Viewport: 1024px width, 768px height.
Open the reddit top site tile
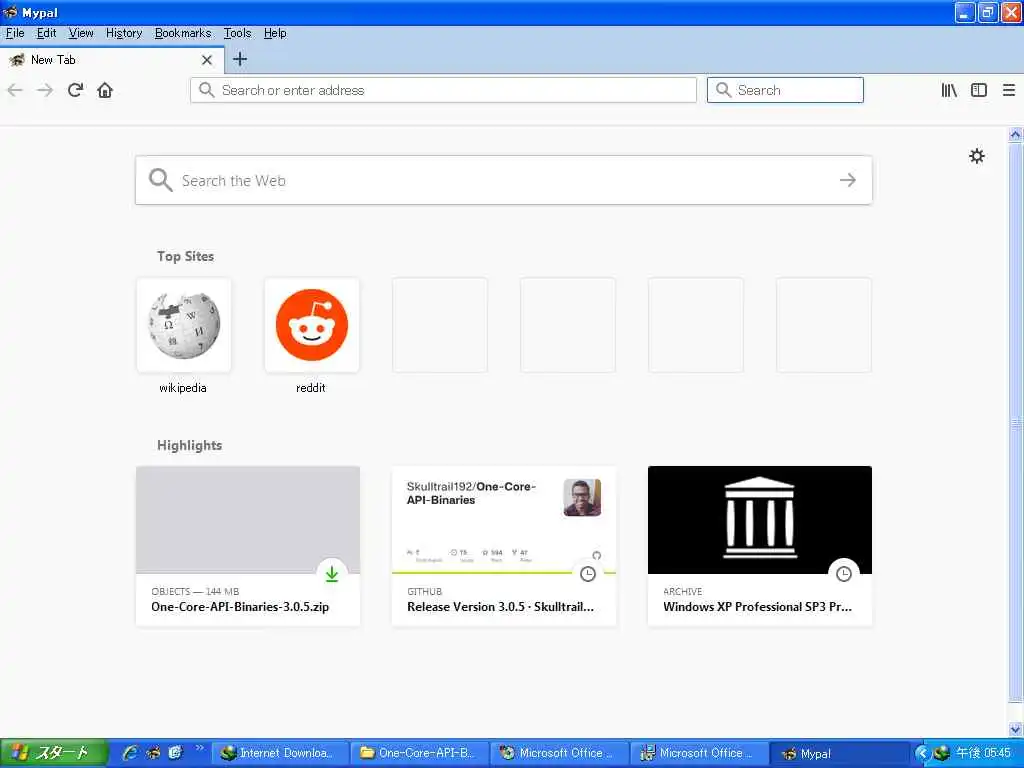click(x=312, y=325)
